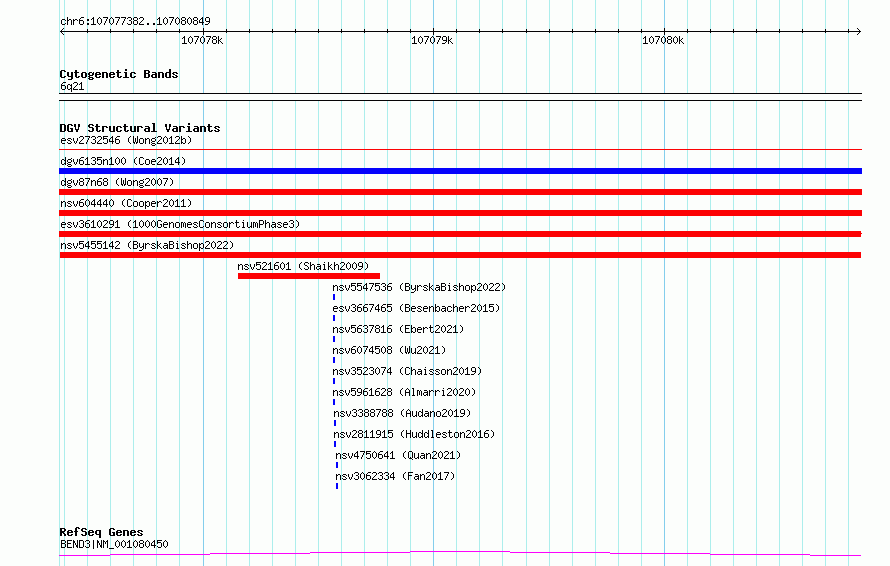Click nsv6074508 (Wu2021) label
Image resolution: width=890 pixels, height=566 pixels.
pyautogui.click(x=389, y=350)
